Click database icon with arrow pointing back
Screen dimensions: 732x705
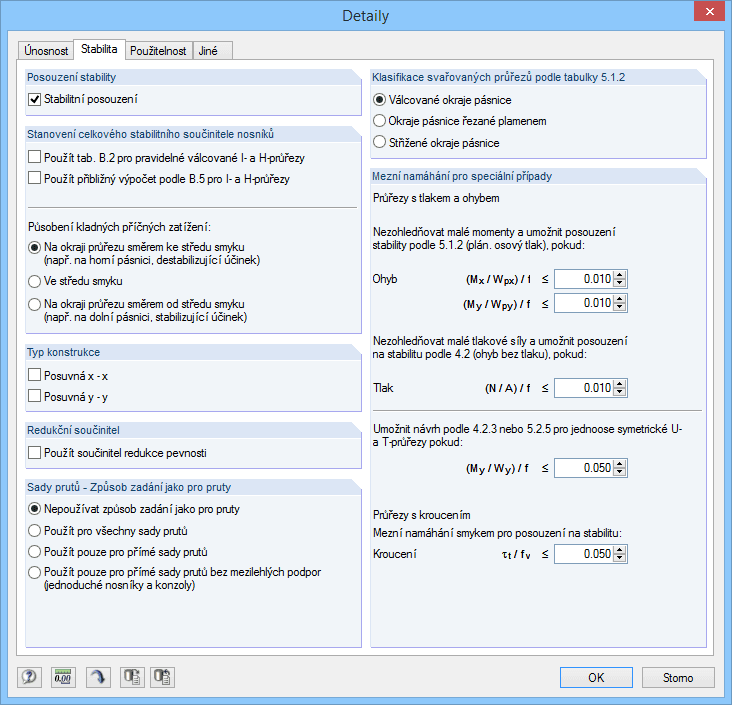(162, 677)
